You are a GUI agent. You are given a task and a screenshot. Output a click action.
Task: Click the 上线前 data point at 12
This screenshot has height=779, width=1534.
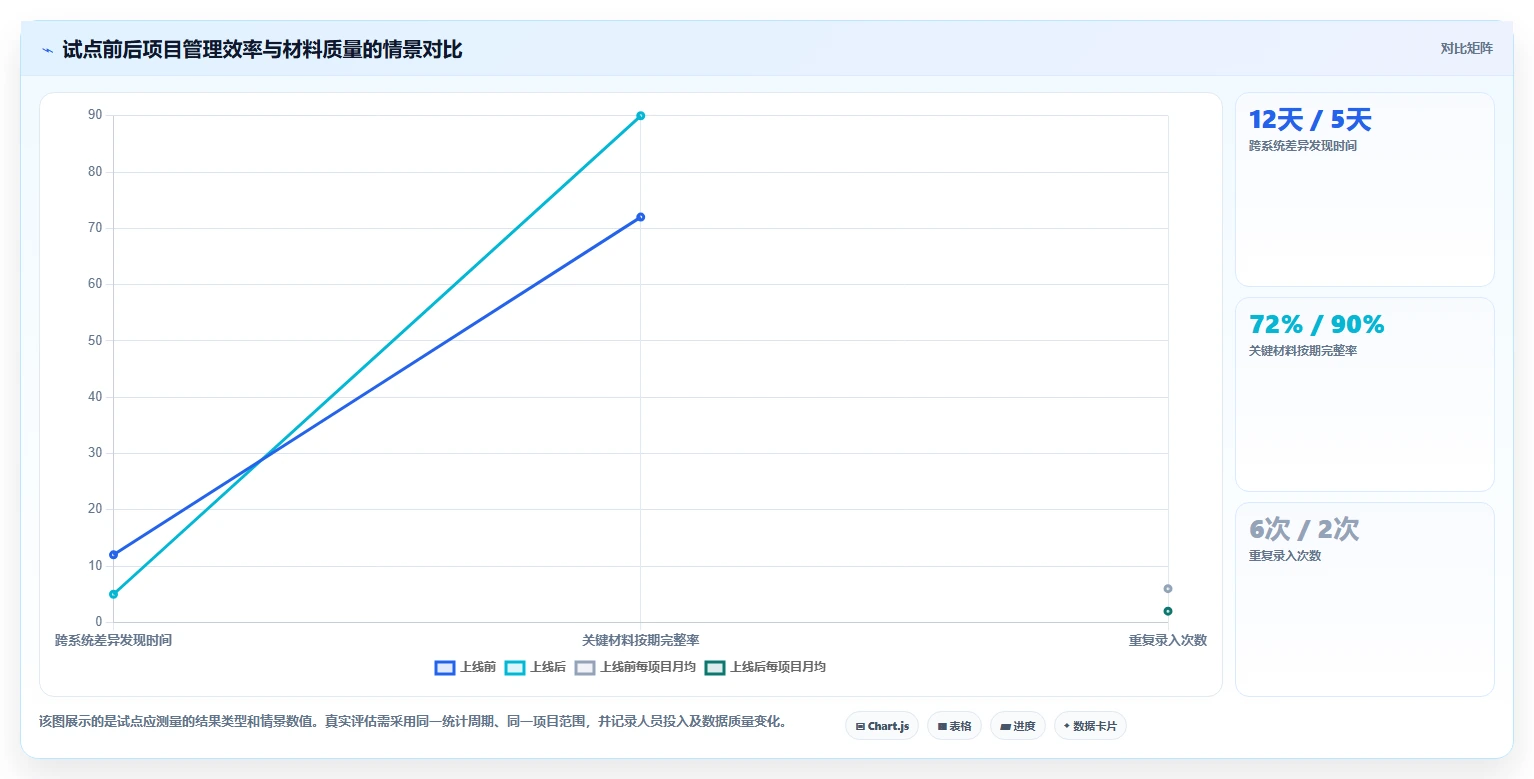113,555
